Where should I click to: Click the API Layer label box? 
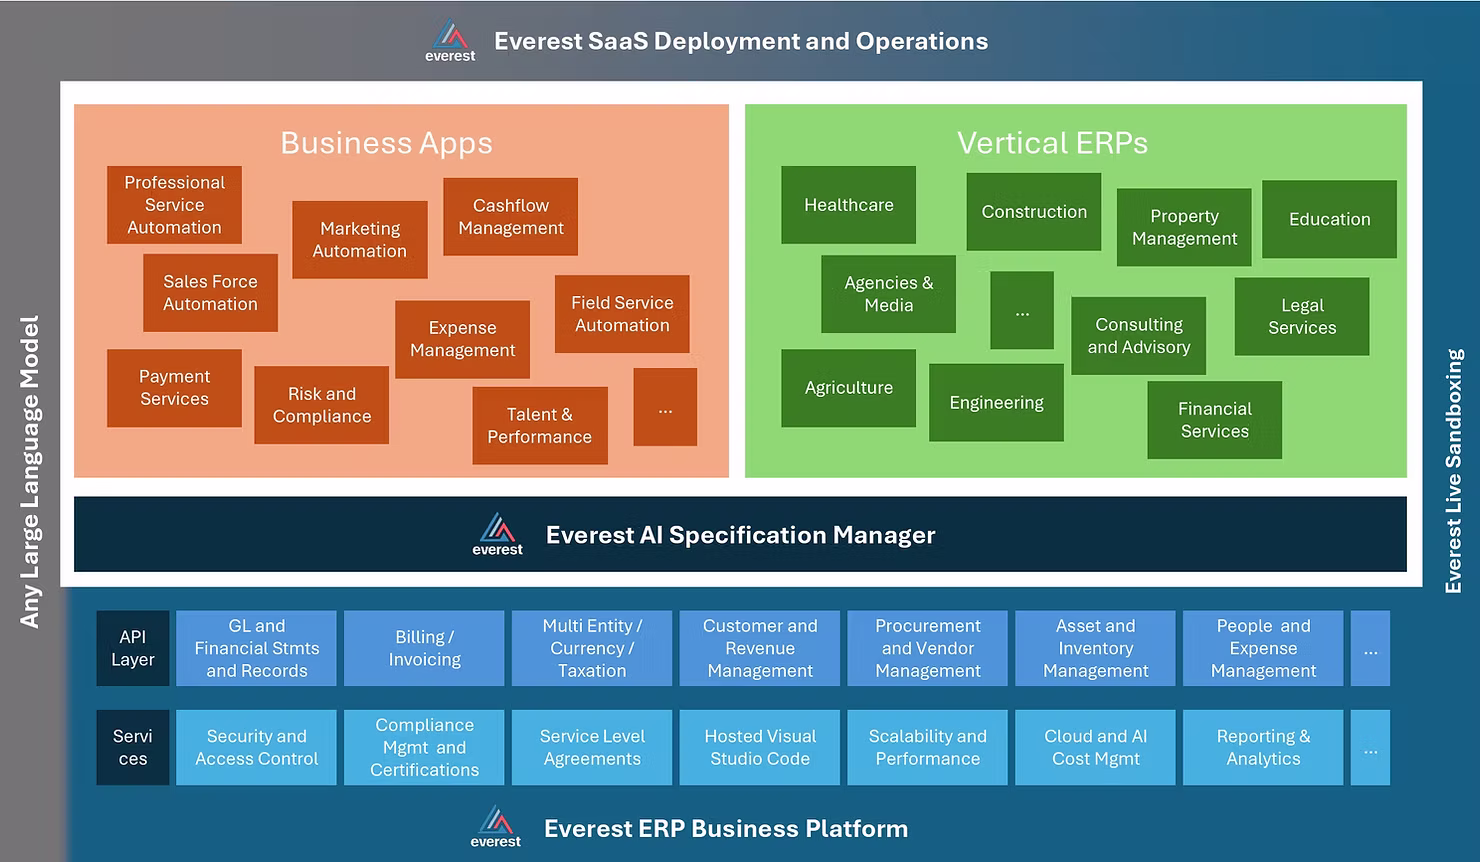tap(133, 648)
